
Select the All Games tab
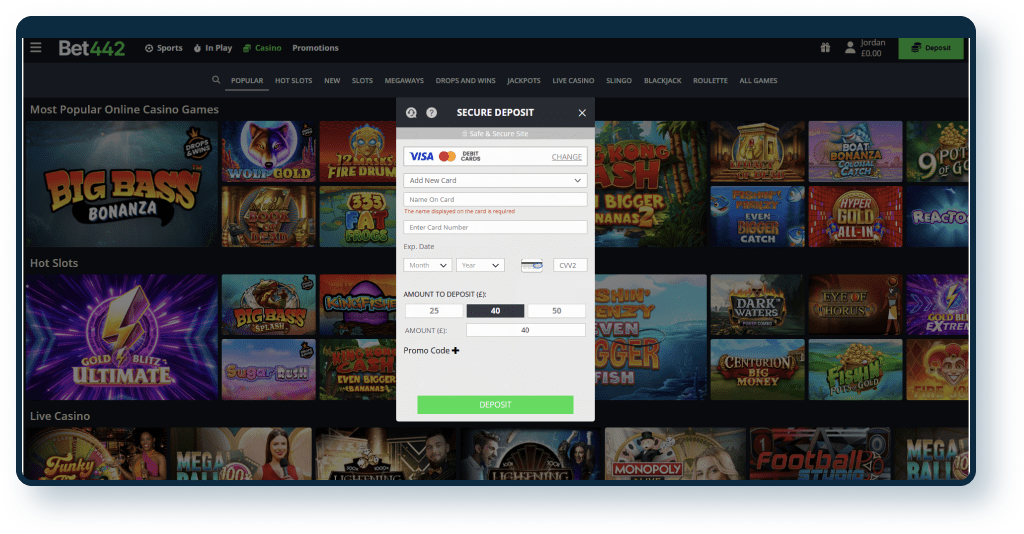758,80
